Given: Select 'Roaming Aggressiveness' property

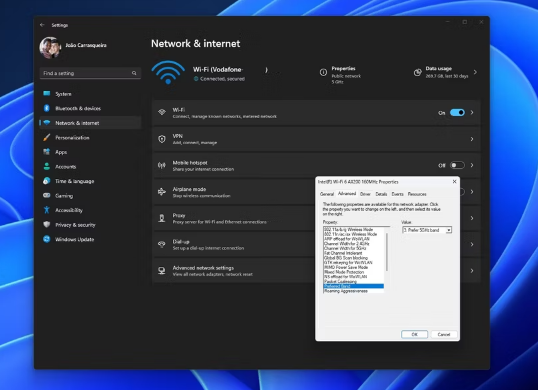Looking at the screenshot, I should [346, 291].
